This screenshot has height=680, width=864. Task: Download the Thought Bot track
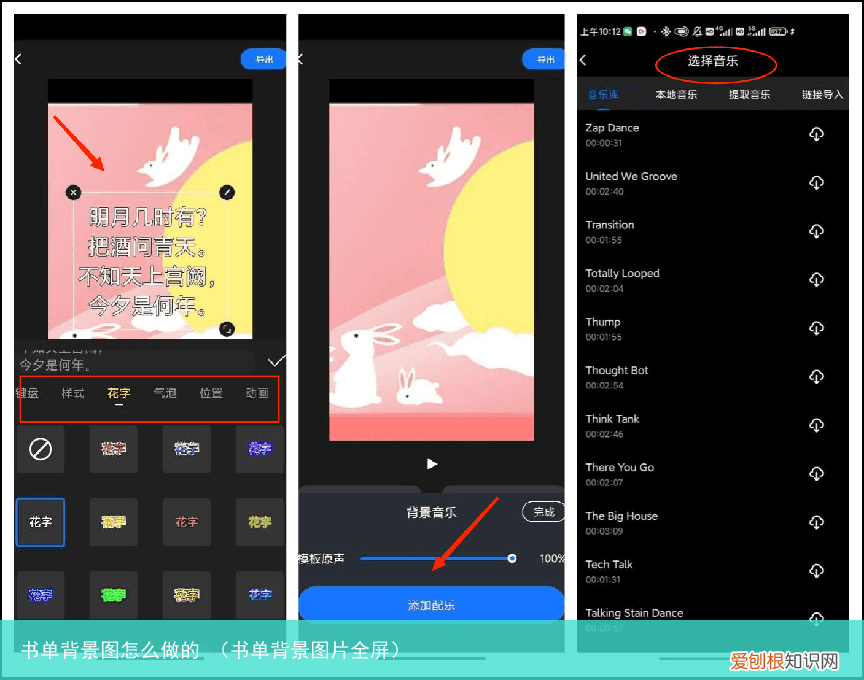[x=816, y=376]
